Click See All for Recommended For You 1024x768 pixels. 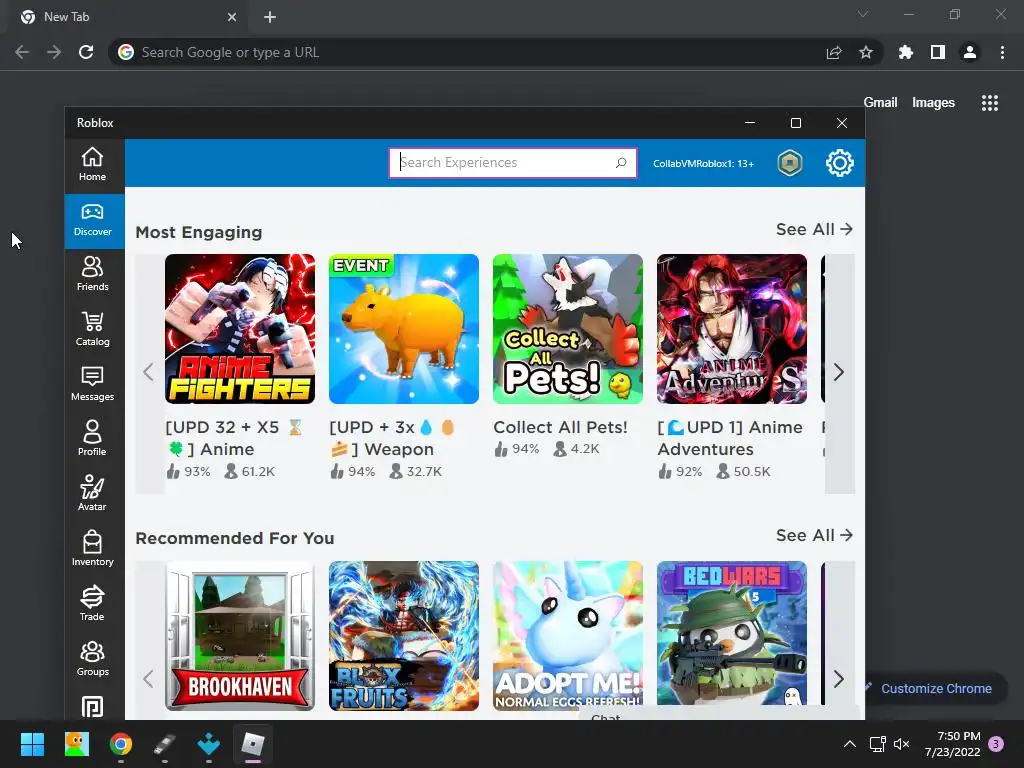tap(814, 536)
